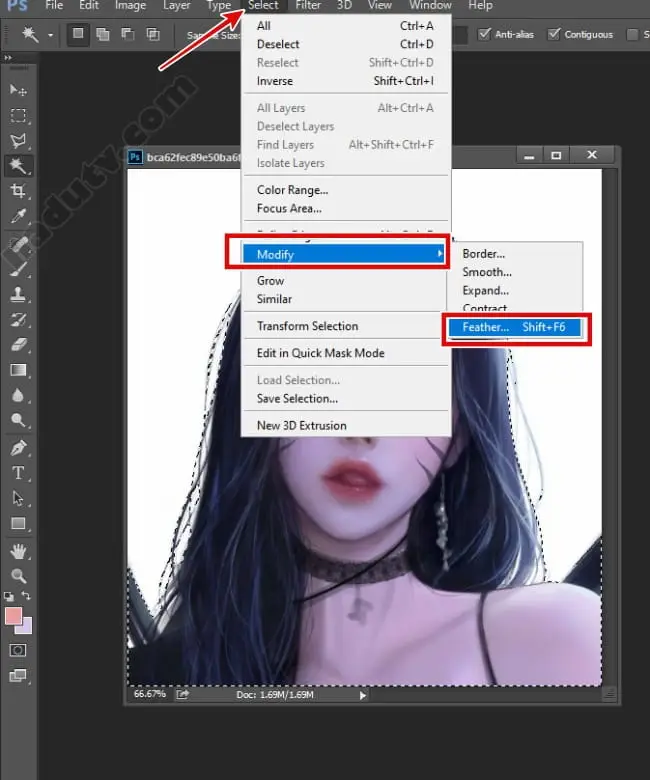Click share icon in document status bar

pos(183,694)
